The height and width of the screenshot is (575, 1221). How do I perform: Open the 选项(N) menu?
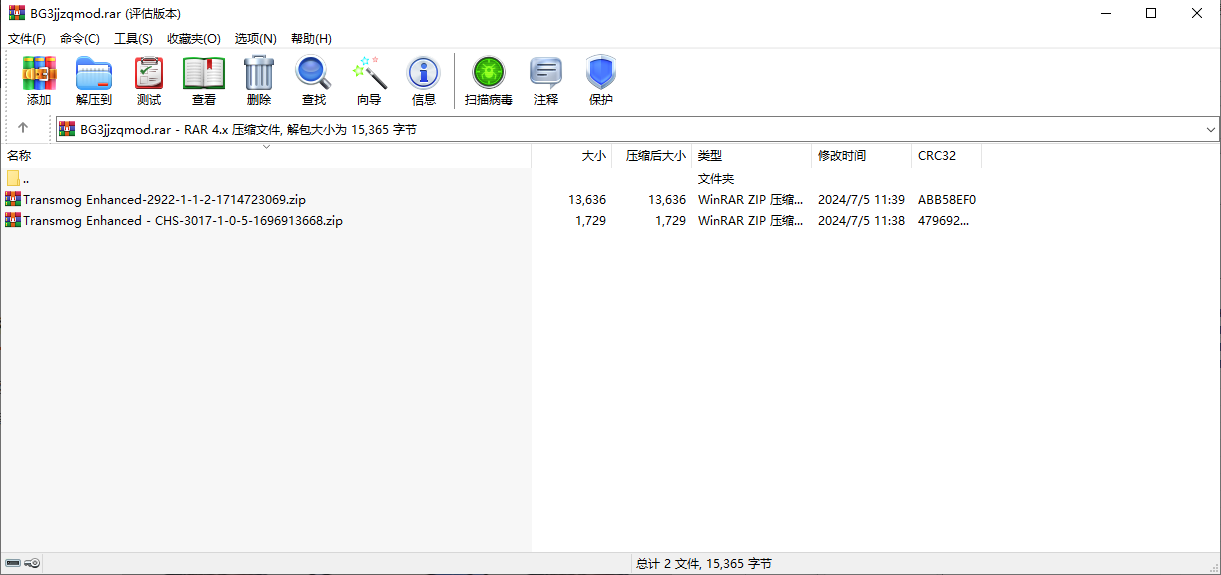coord(255,39)
